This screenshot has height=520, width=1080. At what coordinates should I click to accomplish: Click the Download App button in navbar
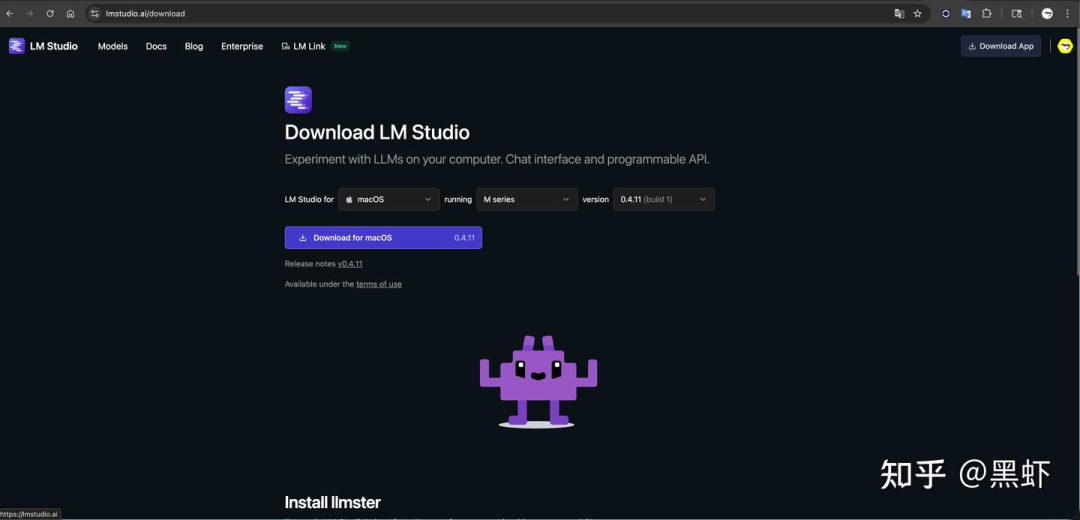click(1001, 46)
